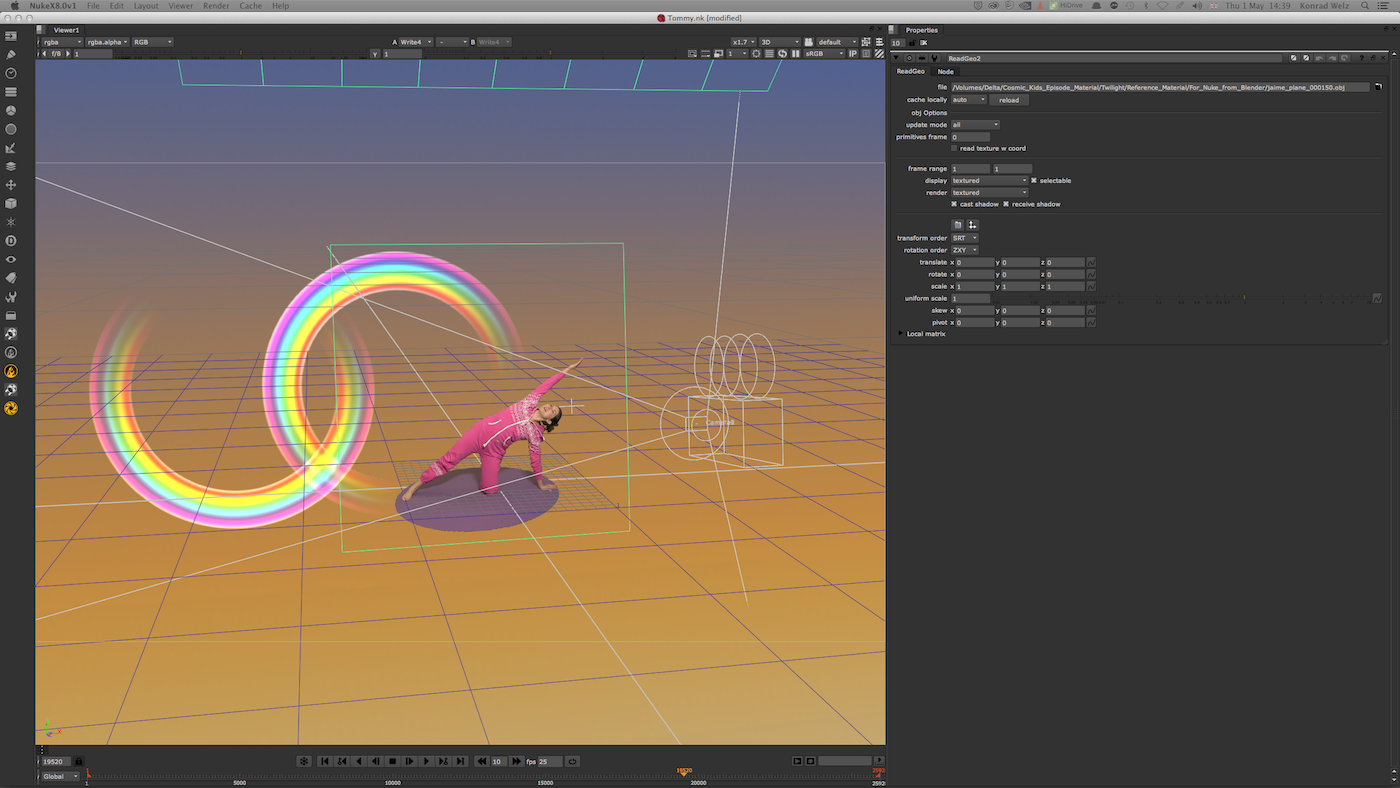Open the Transform nodes move icon

(x=11, y=185)
